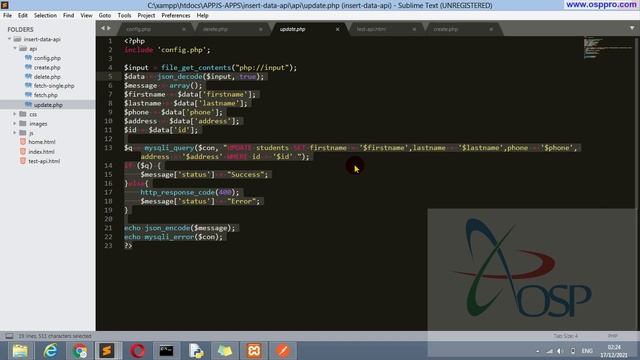Open the Tools menu
This screenshot has width=640, height=360.
tap(124, 16)
